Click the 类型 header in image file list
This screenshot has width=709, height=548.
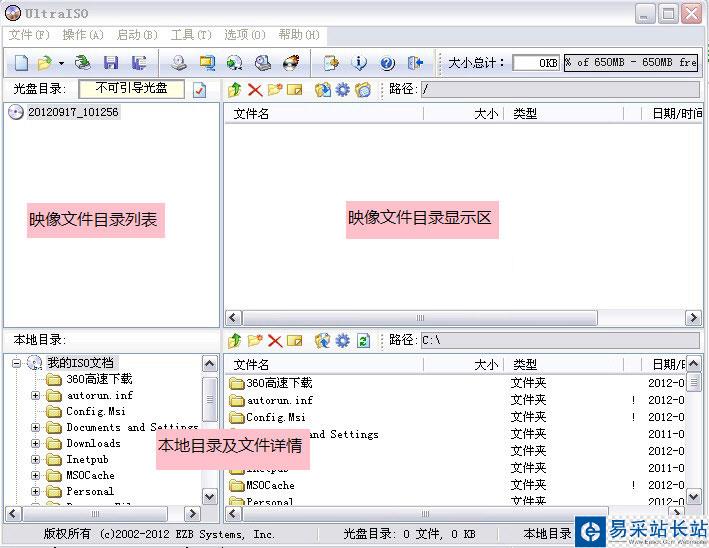click(563, 114)
